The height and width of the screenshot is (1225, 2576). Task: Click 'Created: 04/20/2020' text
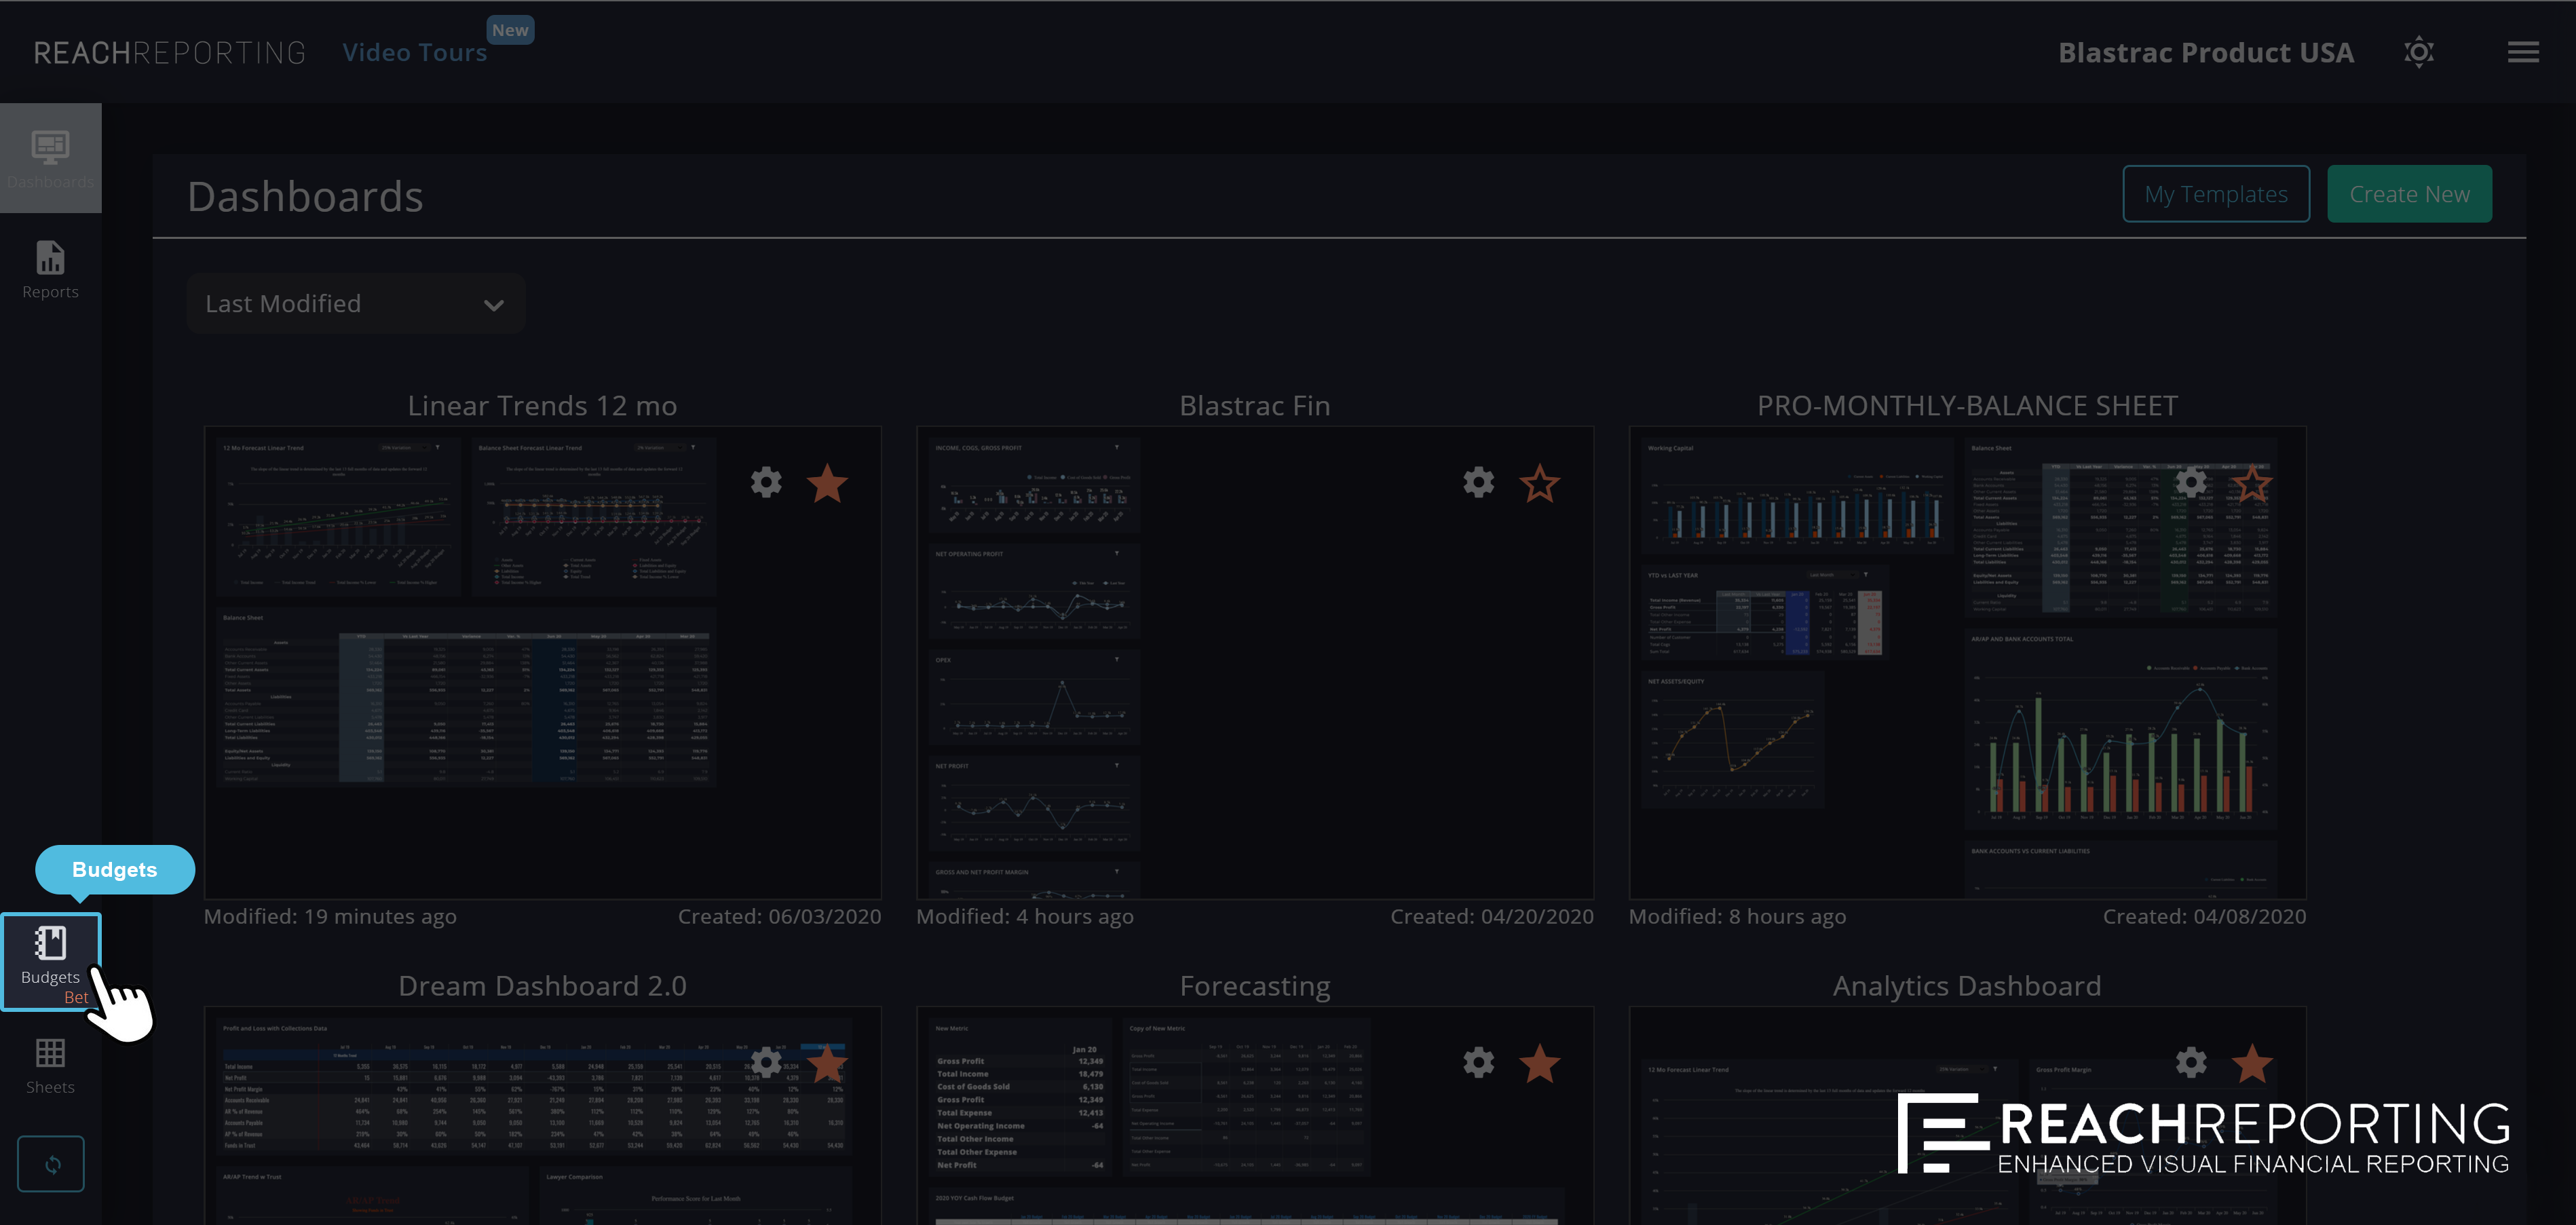pos(1491,917)
